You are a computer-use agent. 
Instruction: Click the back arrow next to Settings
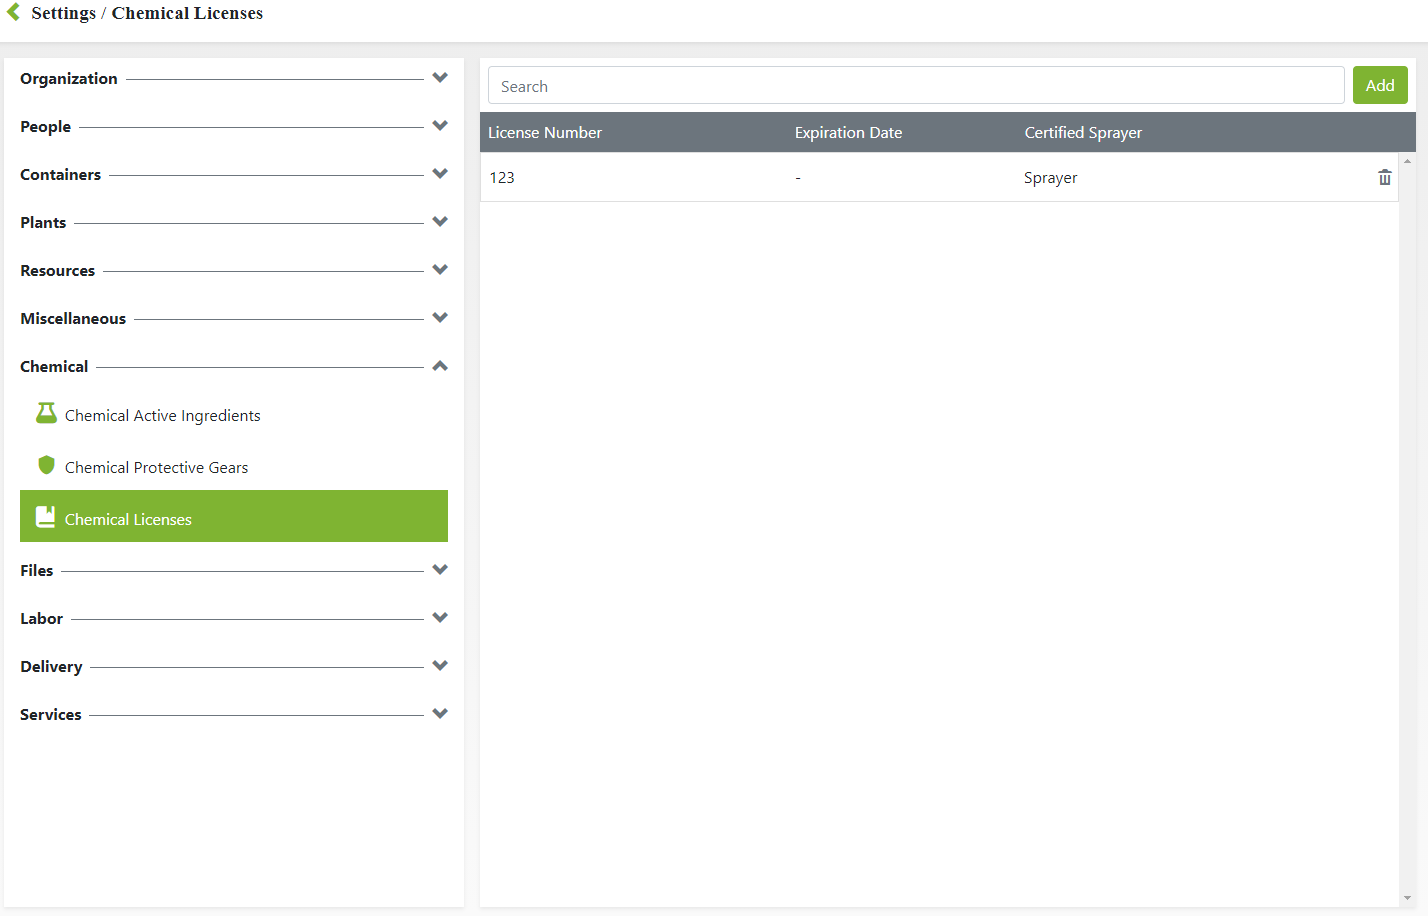[13, 12]
